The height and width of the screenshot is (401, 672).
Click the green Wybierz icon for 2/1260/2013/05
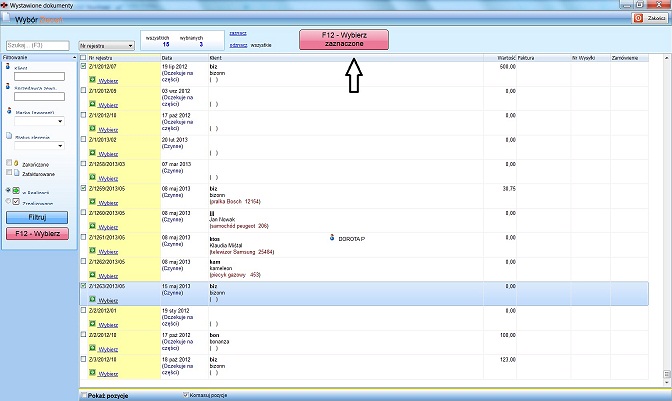coord(92,226)
